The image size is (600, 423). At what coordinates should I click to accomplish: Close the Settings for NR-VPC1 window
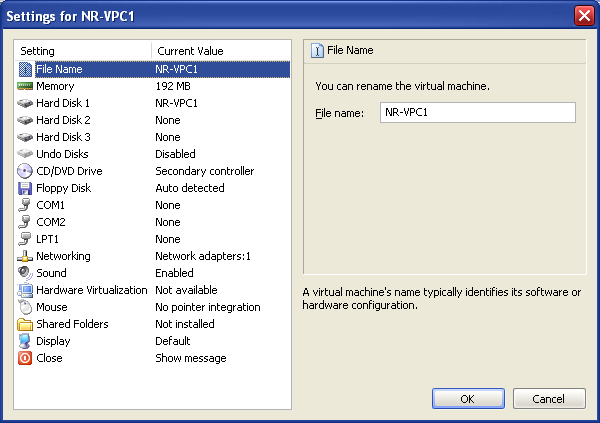point(584,16)
